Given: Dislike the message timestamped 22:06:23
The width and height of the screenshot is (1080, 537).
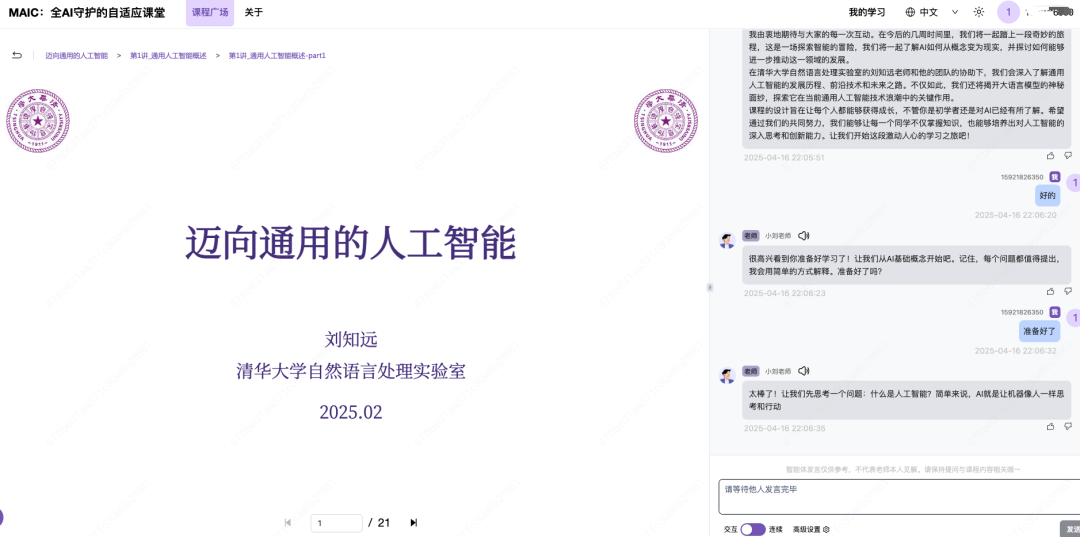Looking at the screenshot, I should (1068, 291).
